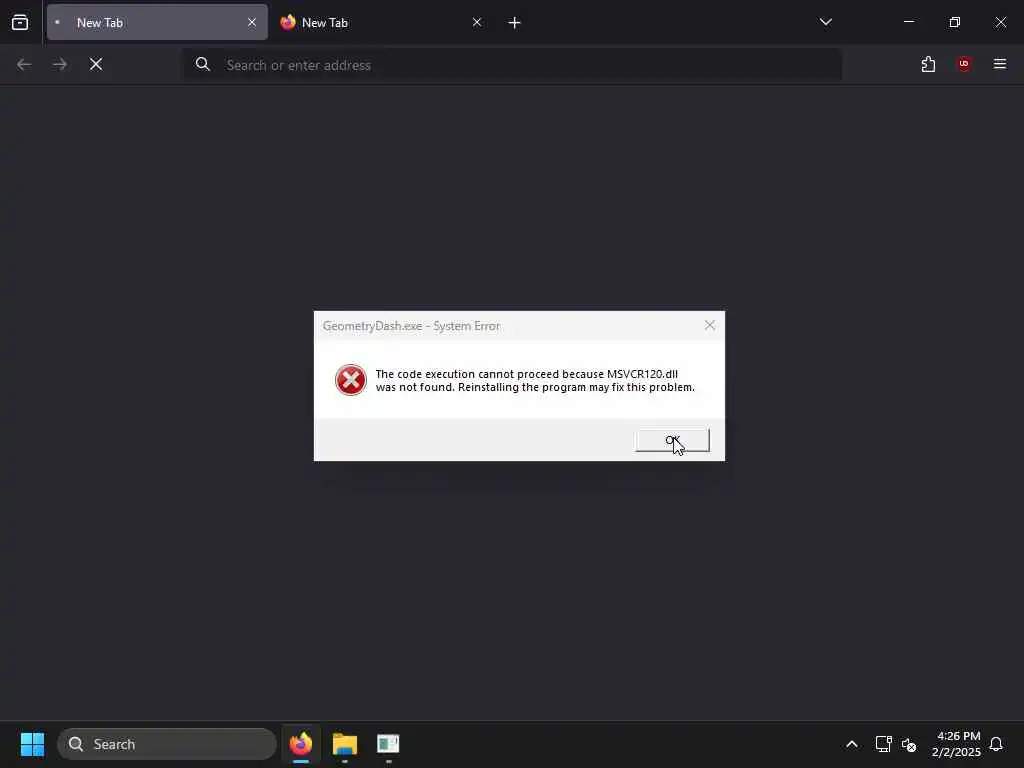The width and height of the screenshot is (1024, 768).
Task: Close the second New Tab
Action: point(477,22)
